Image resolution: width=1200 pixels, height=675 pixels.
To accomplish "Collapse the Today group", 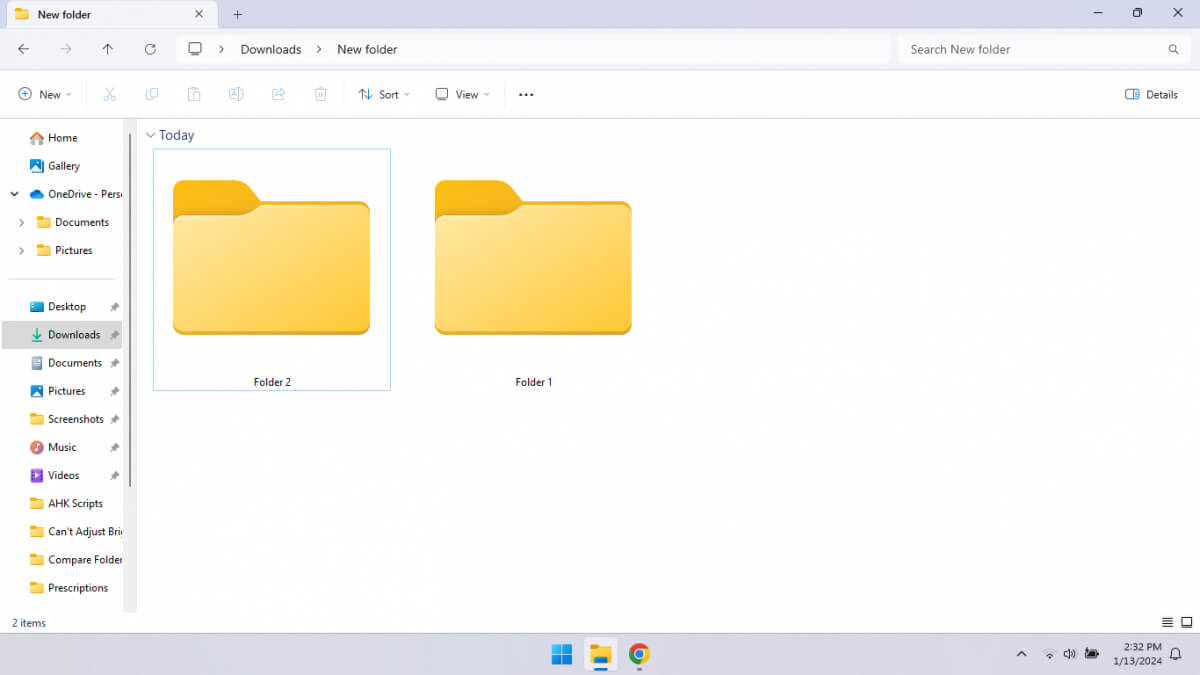I will (151, 135).
